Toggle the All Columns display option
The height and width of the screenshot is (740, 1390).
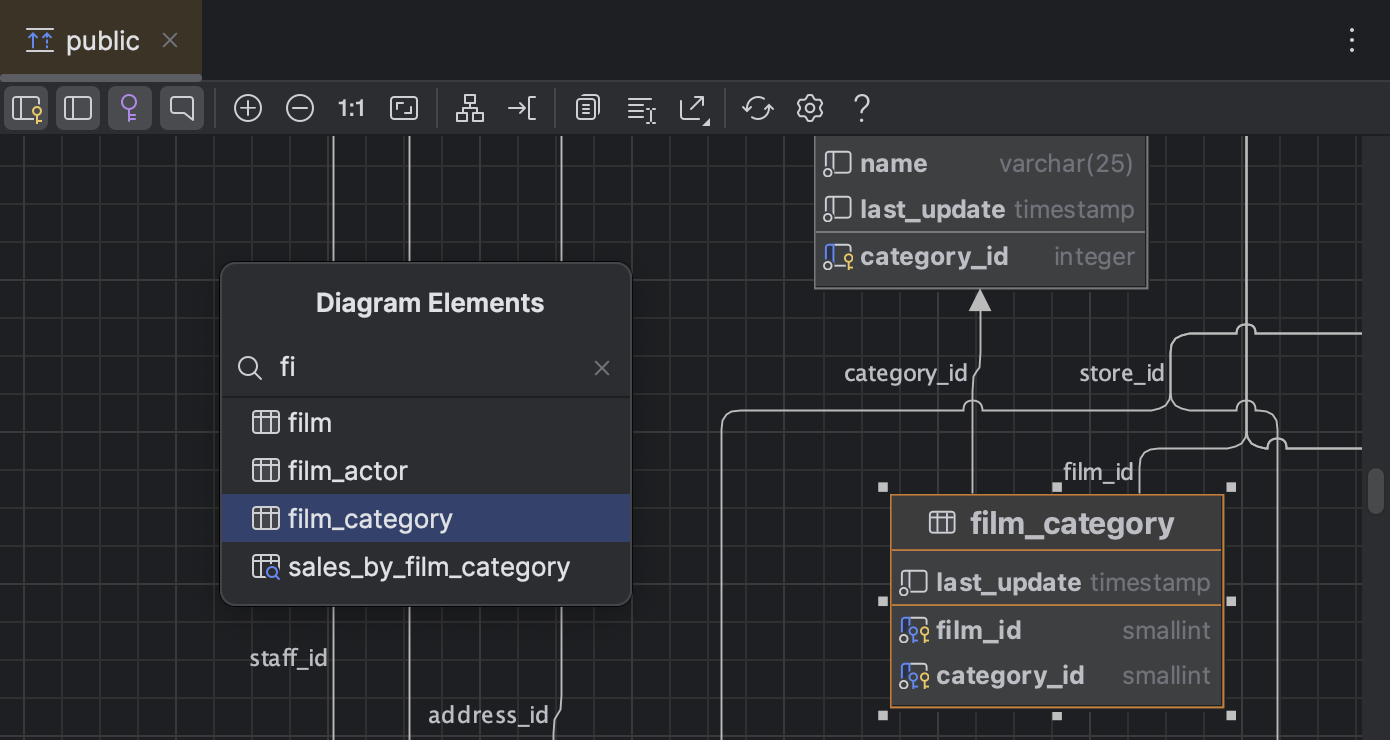(x=78, y=108)
